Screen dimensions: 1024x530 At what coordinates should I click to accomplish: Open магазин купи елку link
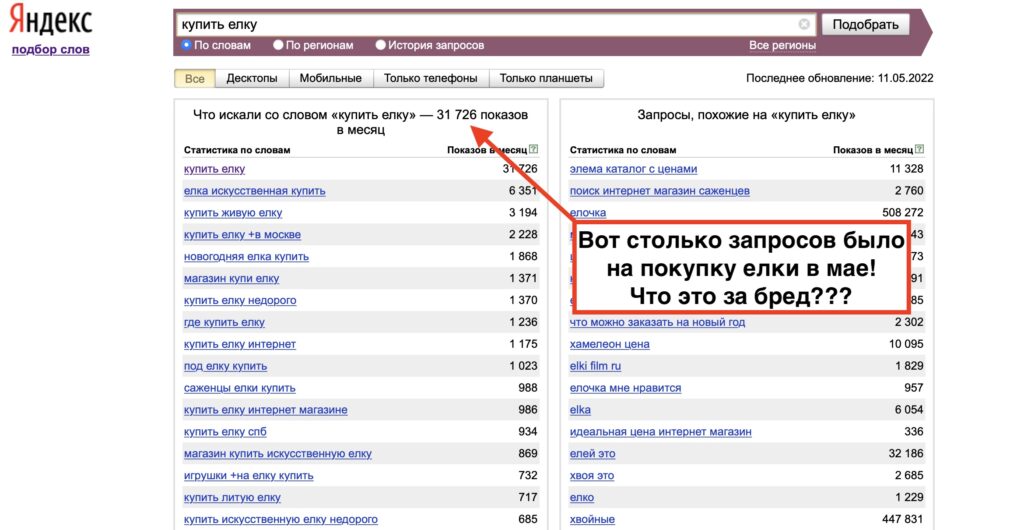pos(232,279)
